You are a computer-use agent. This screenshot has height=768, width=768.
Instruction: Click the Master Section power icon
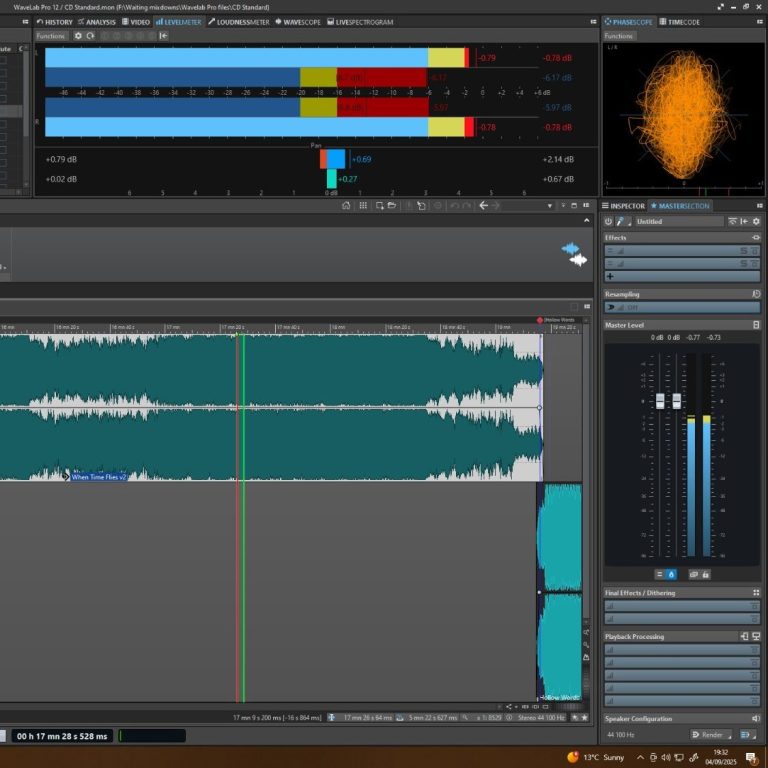click(608, 221)
